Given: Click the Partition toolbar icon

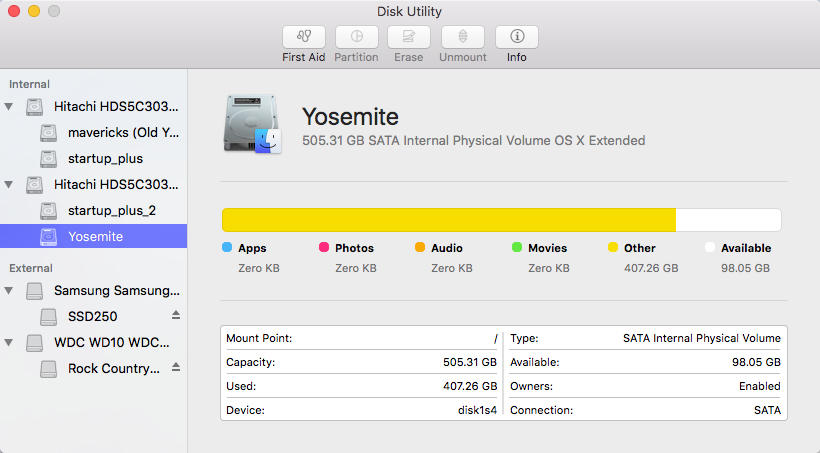Looking at the screenshot, I should pyautogui.click(x=357, y=37).
